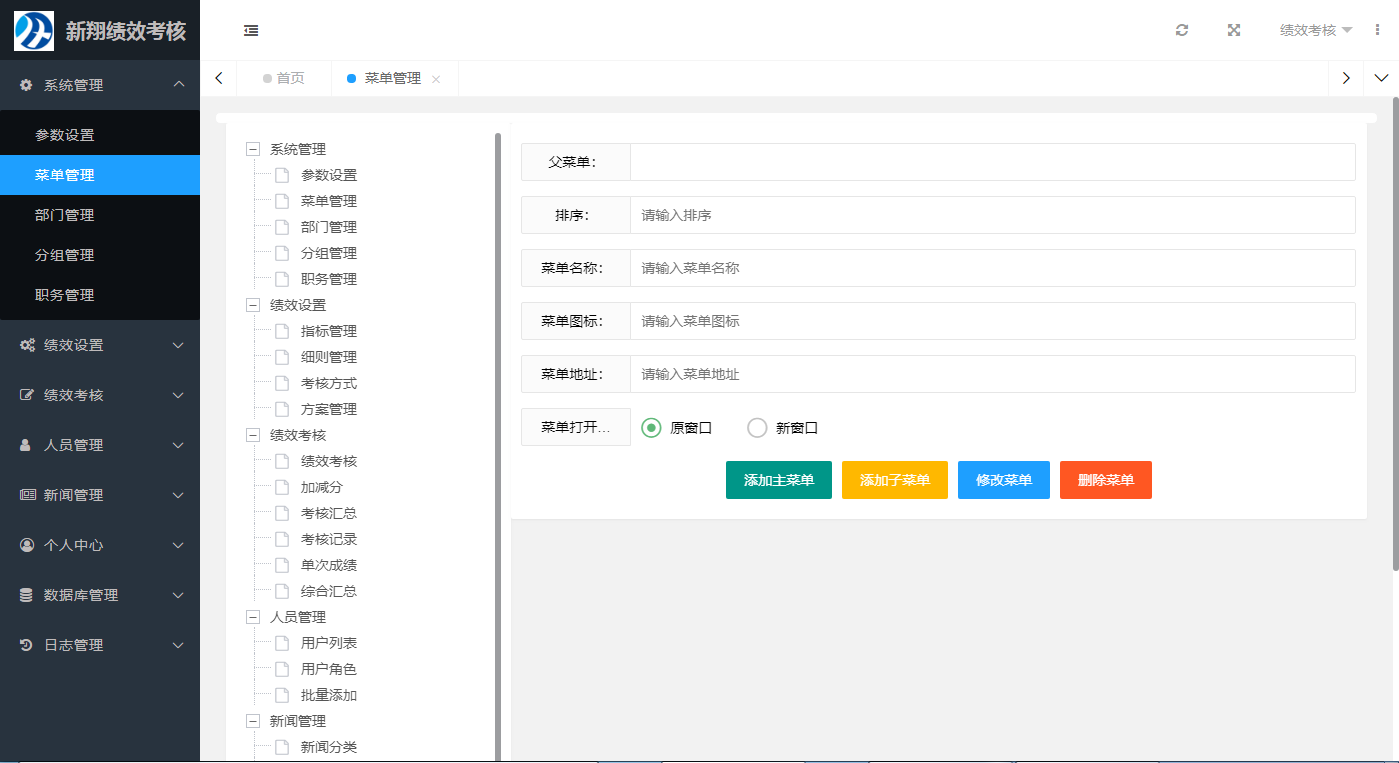Click the 系统管理 gear icon in sidebar
The image size is (1399, 763).
28,85
